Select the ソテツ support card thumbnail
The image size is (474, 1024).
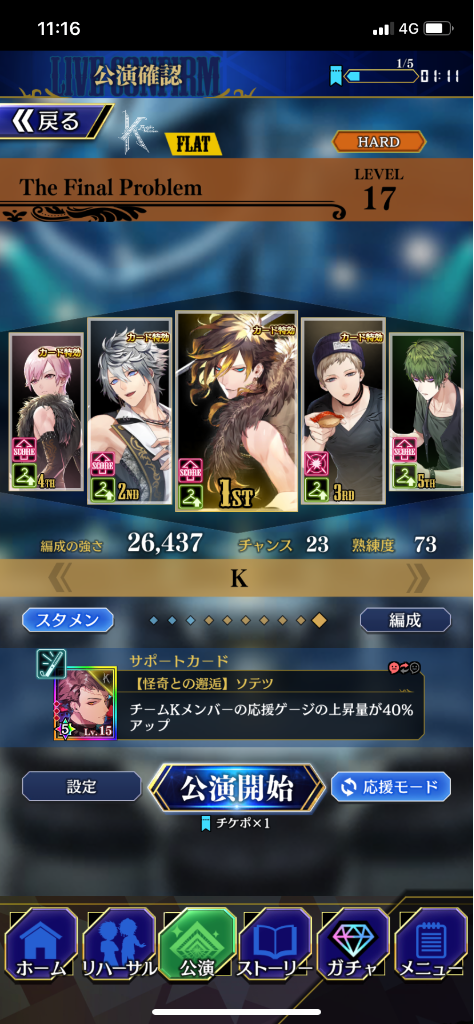(x=86, y=703)
